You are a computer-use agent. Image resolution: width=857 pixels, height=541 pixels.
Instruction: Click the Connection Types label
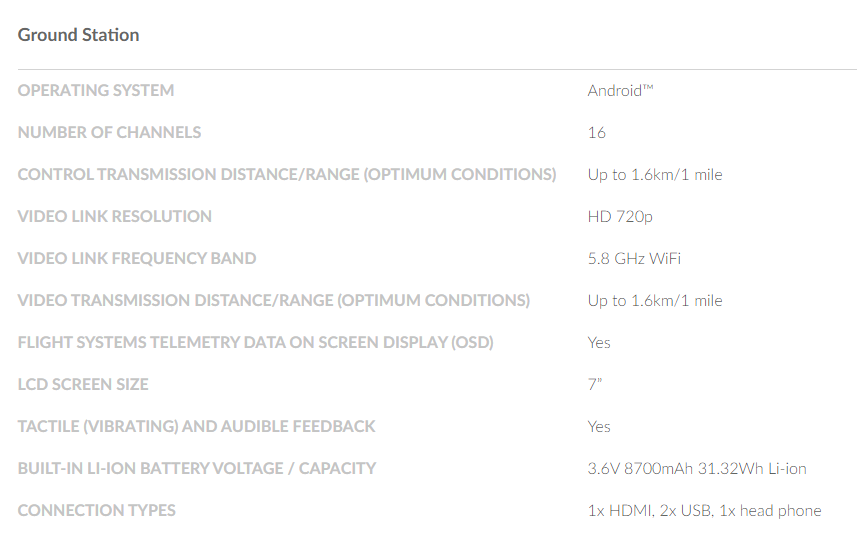[x=96, y=510]
